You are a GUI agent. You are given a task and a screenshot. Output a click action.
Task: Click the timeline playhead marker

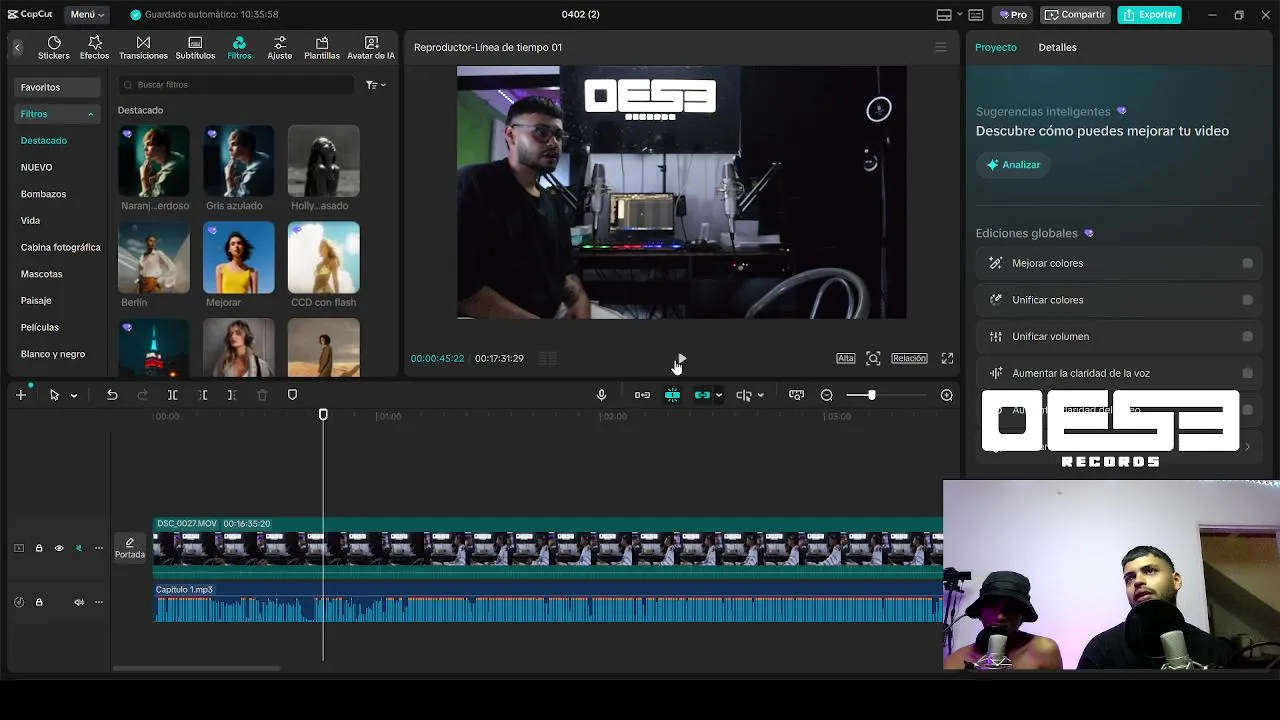(x=323, y=414)
